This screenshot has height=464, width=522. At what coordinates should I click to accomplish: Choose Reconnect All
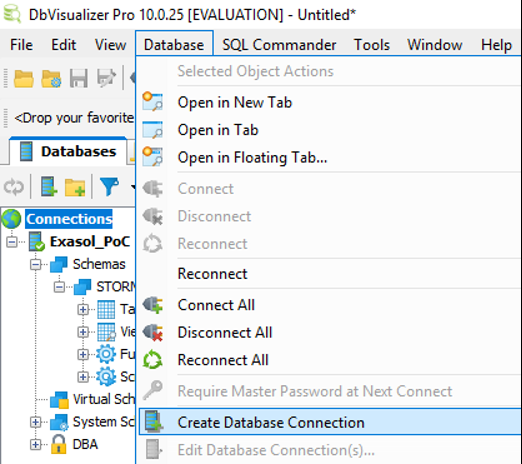click(x=329, y=360)
